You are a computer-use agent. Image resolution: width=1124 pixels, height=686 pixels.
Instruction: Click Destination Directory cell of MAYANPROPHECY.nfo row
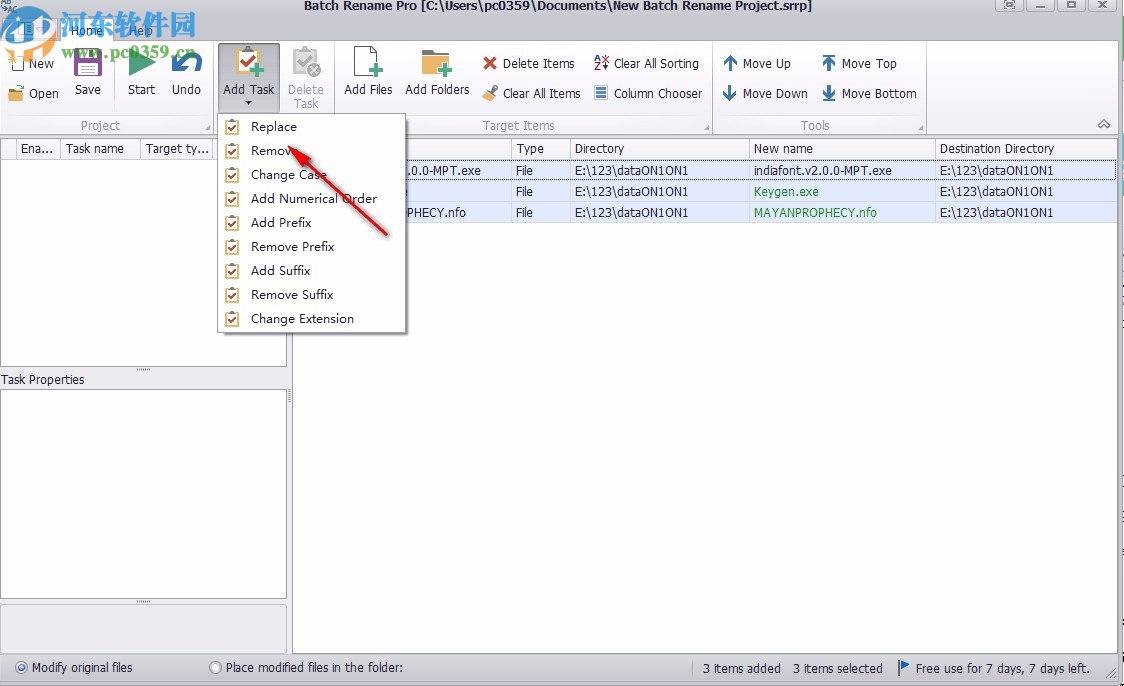point(1027,213)
